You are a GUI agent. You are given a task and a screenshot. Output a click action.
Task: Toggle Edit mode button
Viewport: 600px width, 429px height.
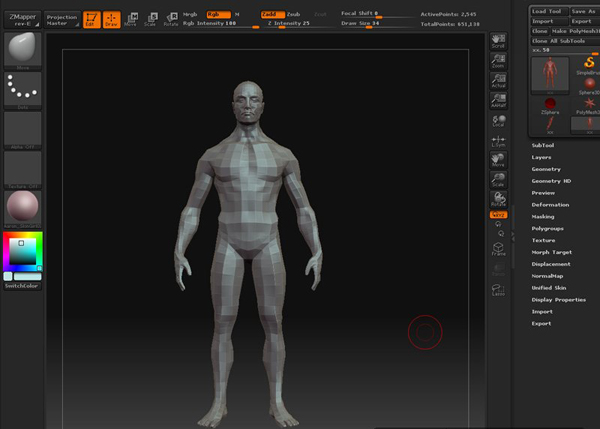[91, 19]
